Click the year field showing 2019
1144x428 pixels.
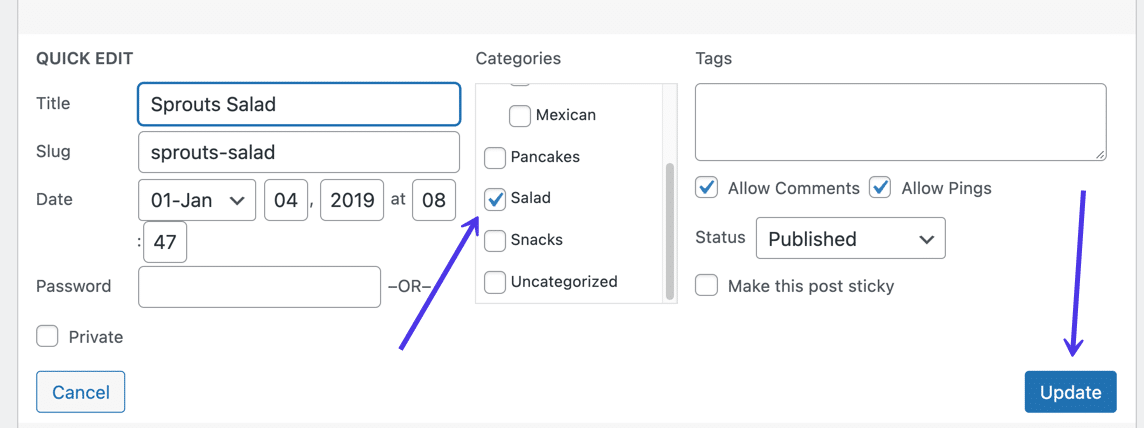click(x=352, y=201)
